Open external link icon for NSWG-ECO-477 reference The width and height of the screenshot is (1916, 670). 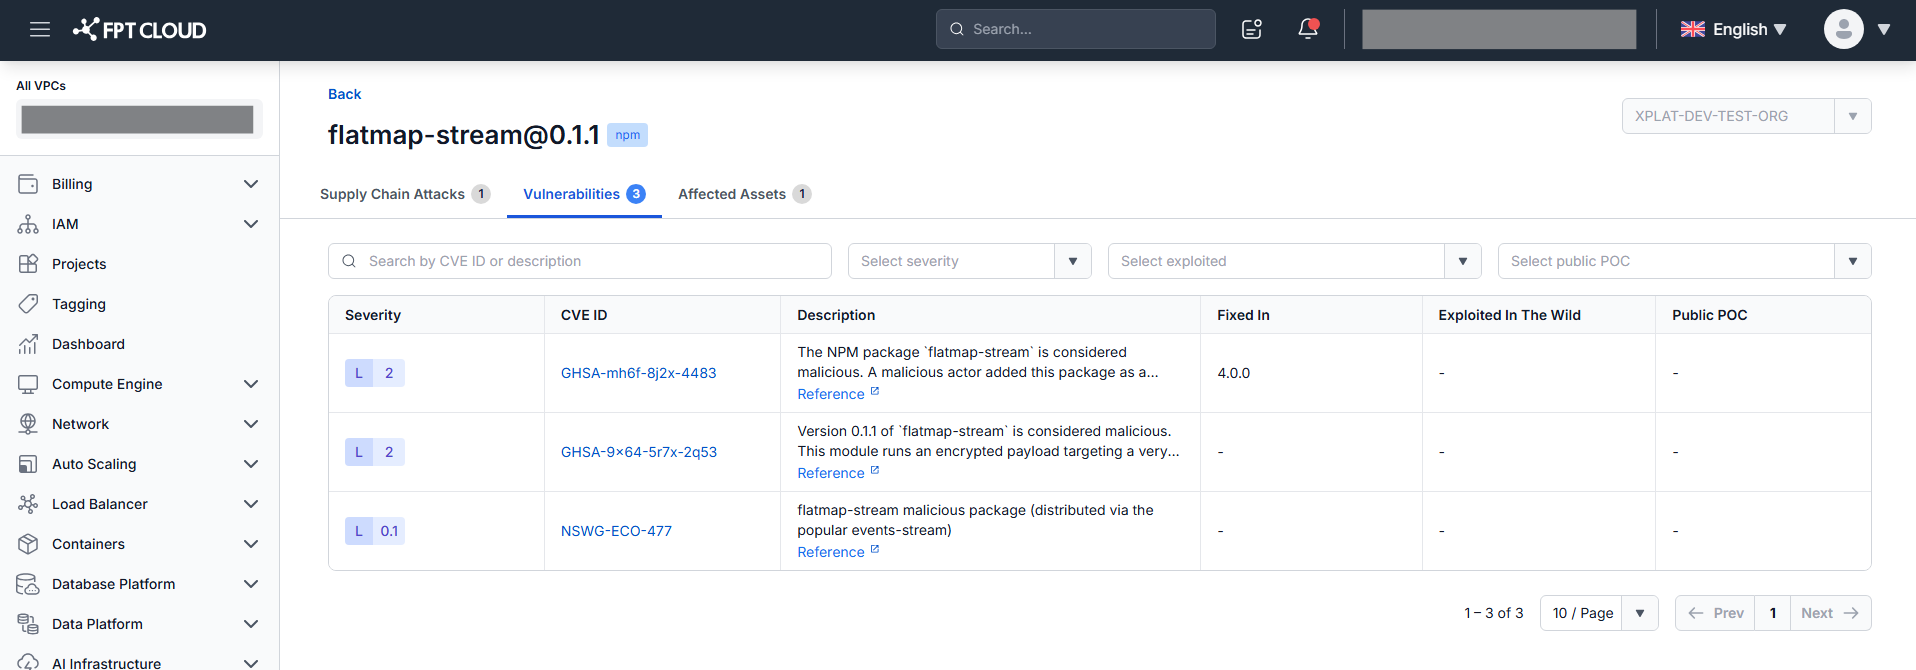tap(875, 550)
